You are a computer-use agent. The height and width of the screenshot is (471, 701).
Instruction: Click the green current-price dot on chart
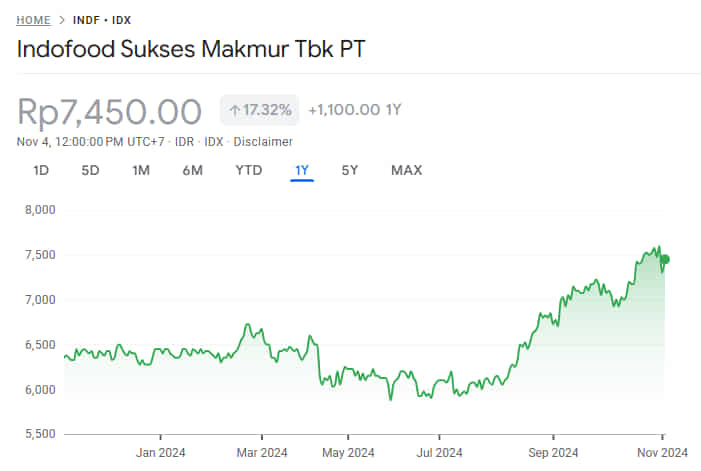coord(664,260)
